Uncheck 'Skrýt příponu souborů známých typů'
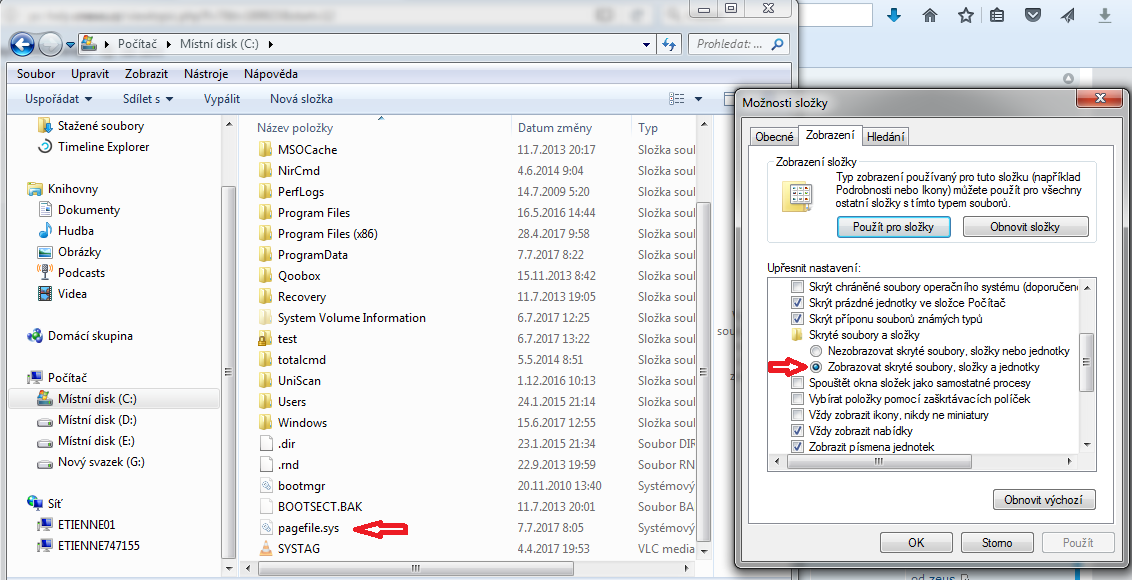The width and height of the screenshot is (1132, 580). point(797,319)
